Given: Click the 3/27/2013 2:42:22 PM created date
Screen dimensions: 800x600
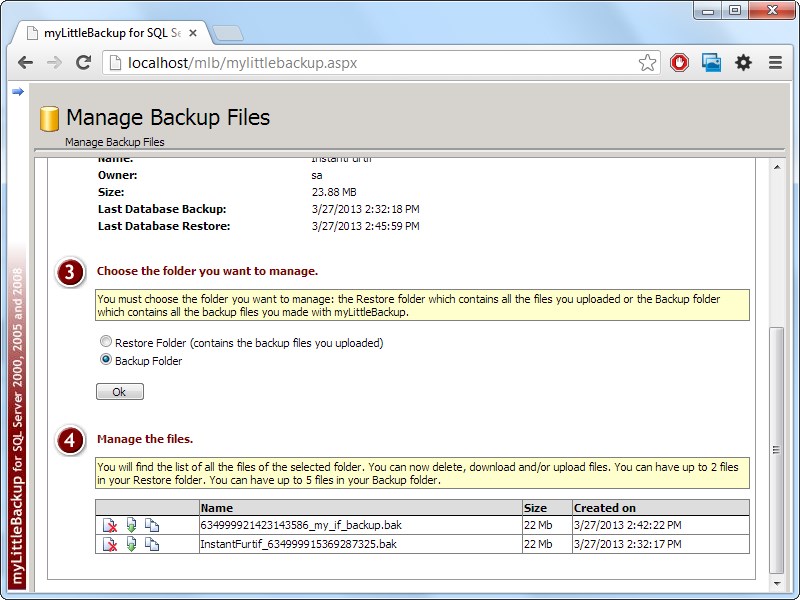Looking at the screenshot, I should click(x=628, y=525).
